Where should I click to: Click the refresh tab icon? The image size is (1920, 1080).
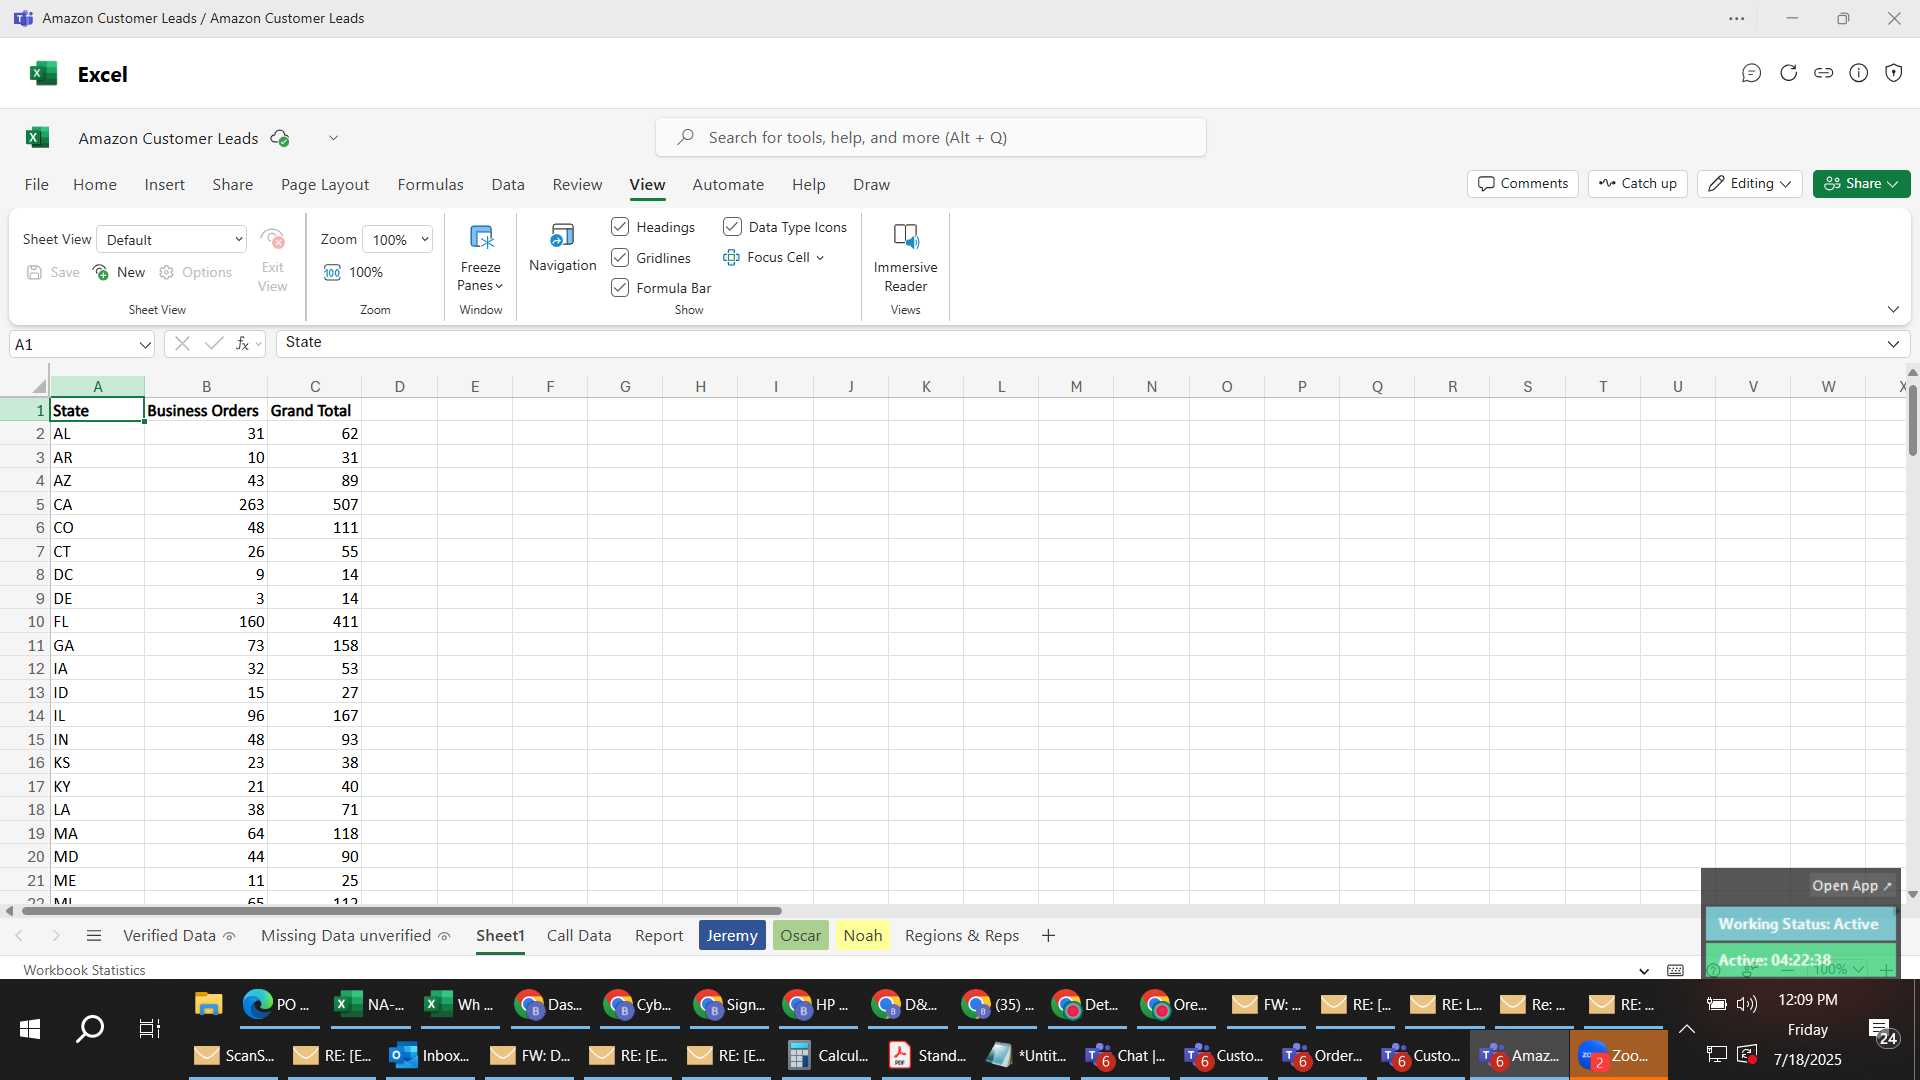click(x=1788, y=73)
